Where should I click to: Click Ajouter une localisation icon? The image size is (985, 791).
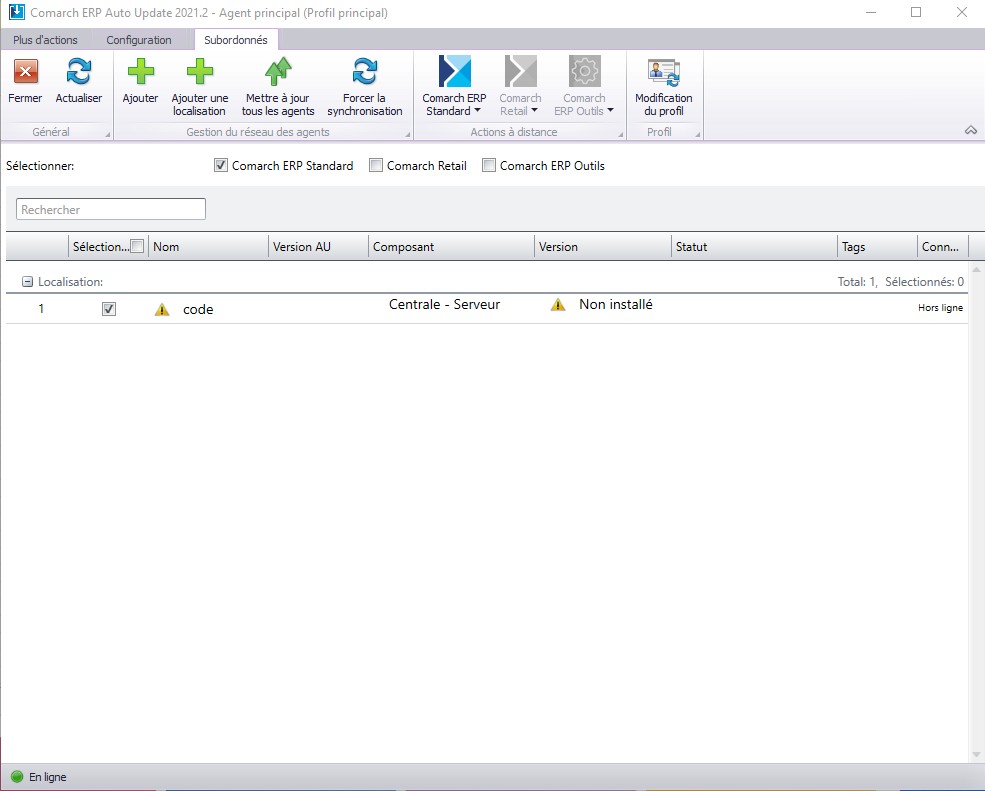(x=200, y=71)
